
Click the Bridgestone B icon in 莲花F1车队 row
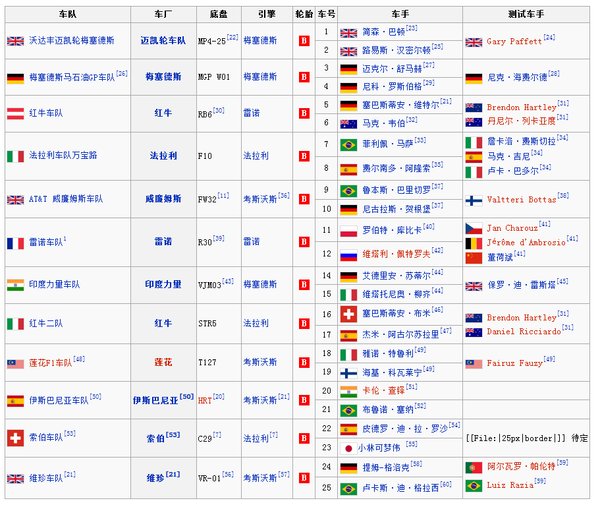304,362
